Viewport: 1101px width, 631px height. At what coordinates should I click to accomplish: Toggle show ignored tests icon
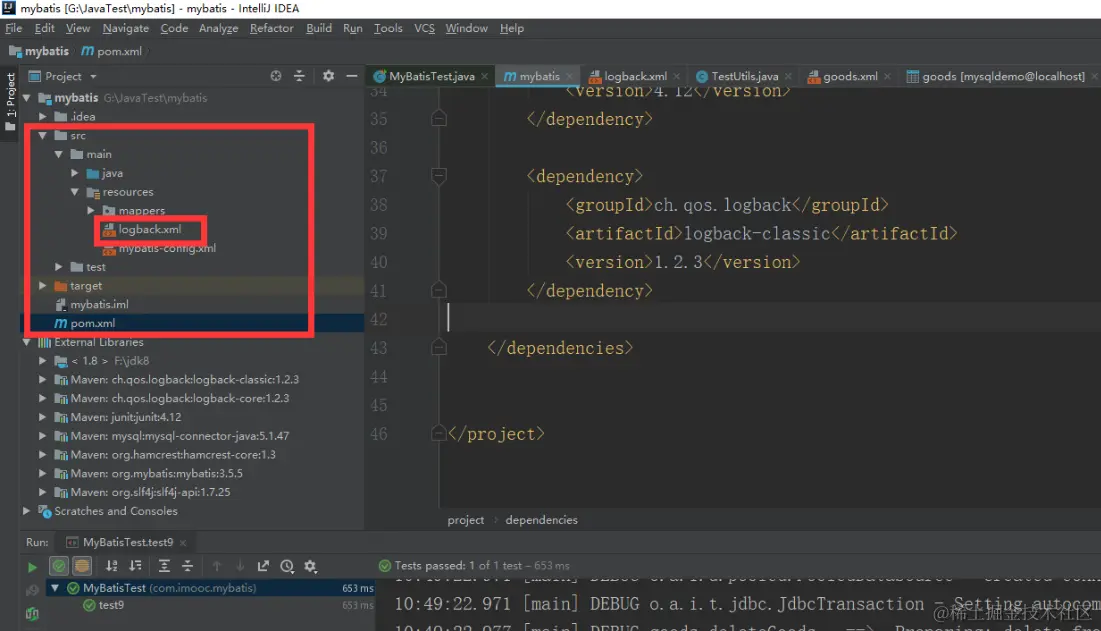click(82, 566)
